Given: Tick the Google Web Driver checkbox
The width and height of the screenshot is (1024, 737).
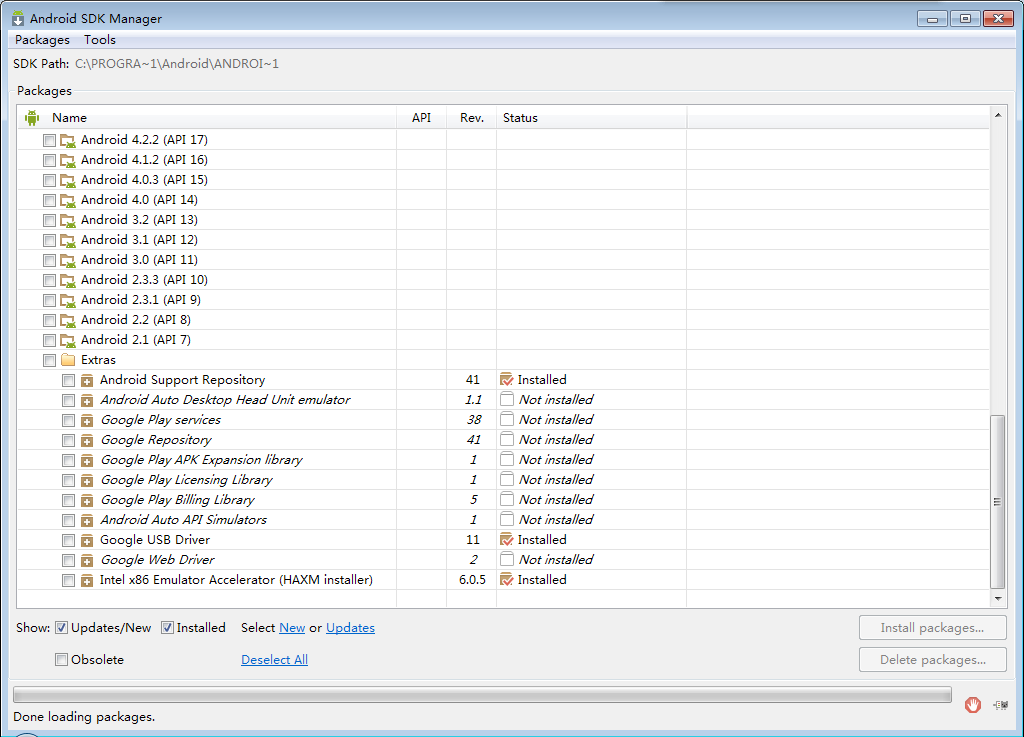Looking at the screenshot, I should tap(68, 561).
